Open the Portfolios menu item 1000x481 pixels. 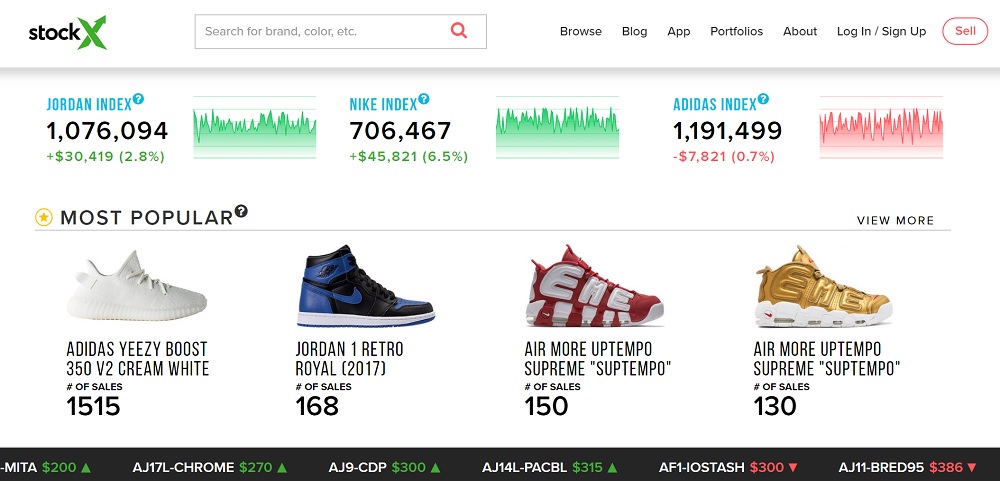click(736, 31)
